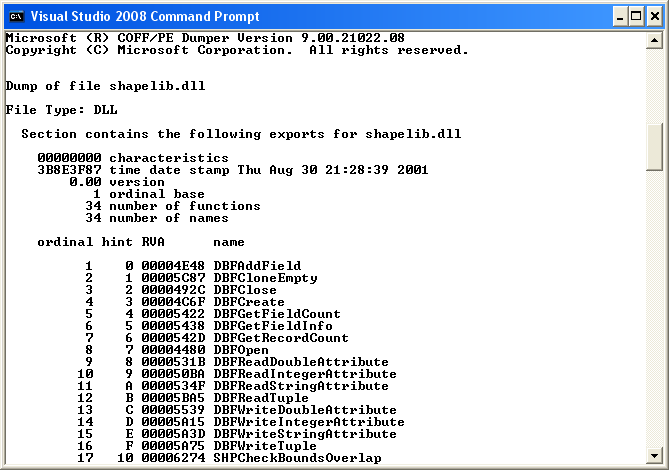
Task: Click the RVA value 00004480
Action: 173,350
